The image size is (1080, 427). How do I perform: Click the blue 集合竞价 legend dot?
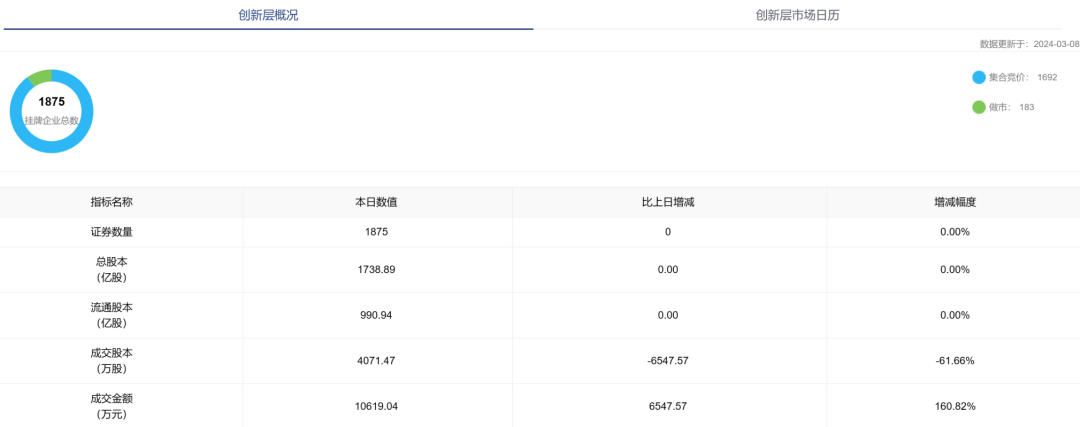[x=978, y=77]
